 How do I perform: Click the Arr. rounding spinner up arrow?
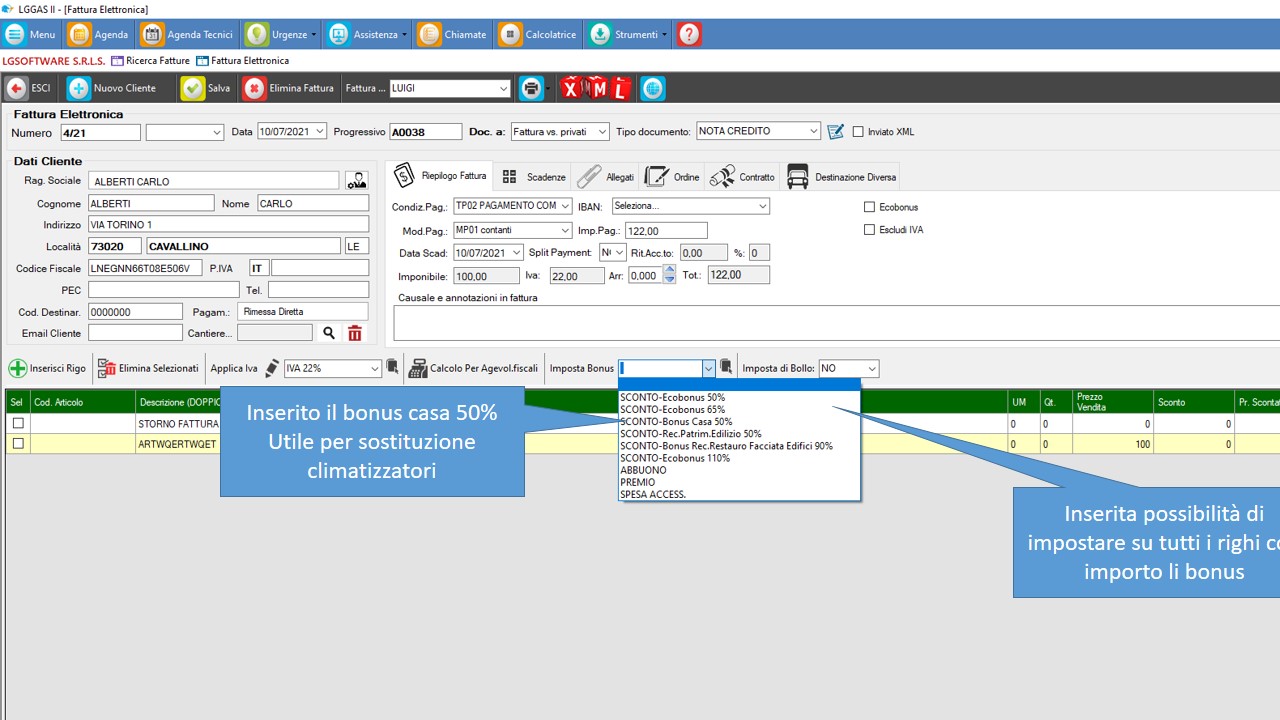(x=669, y=270)
